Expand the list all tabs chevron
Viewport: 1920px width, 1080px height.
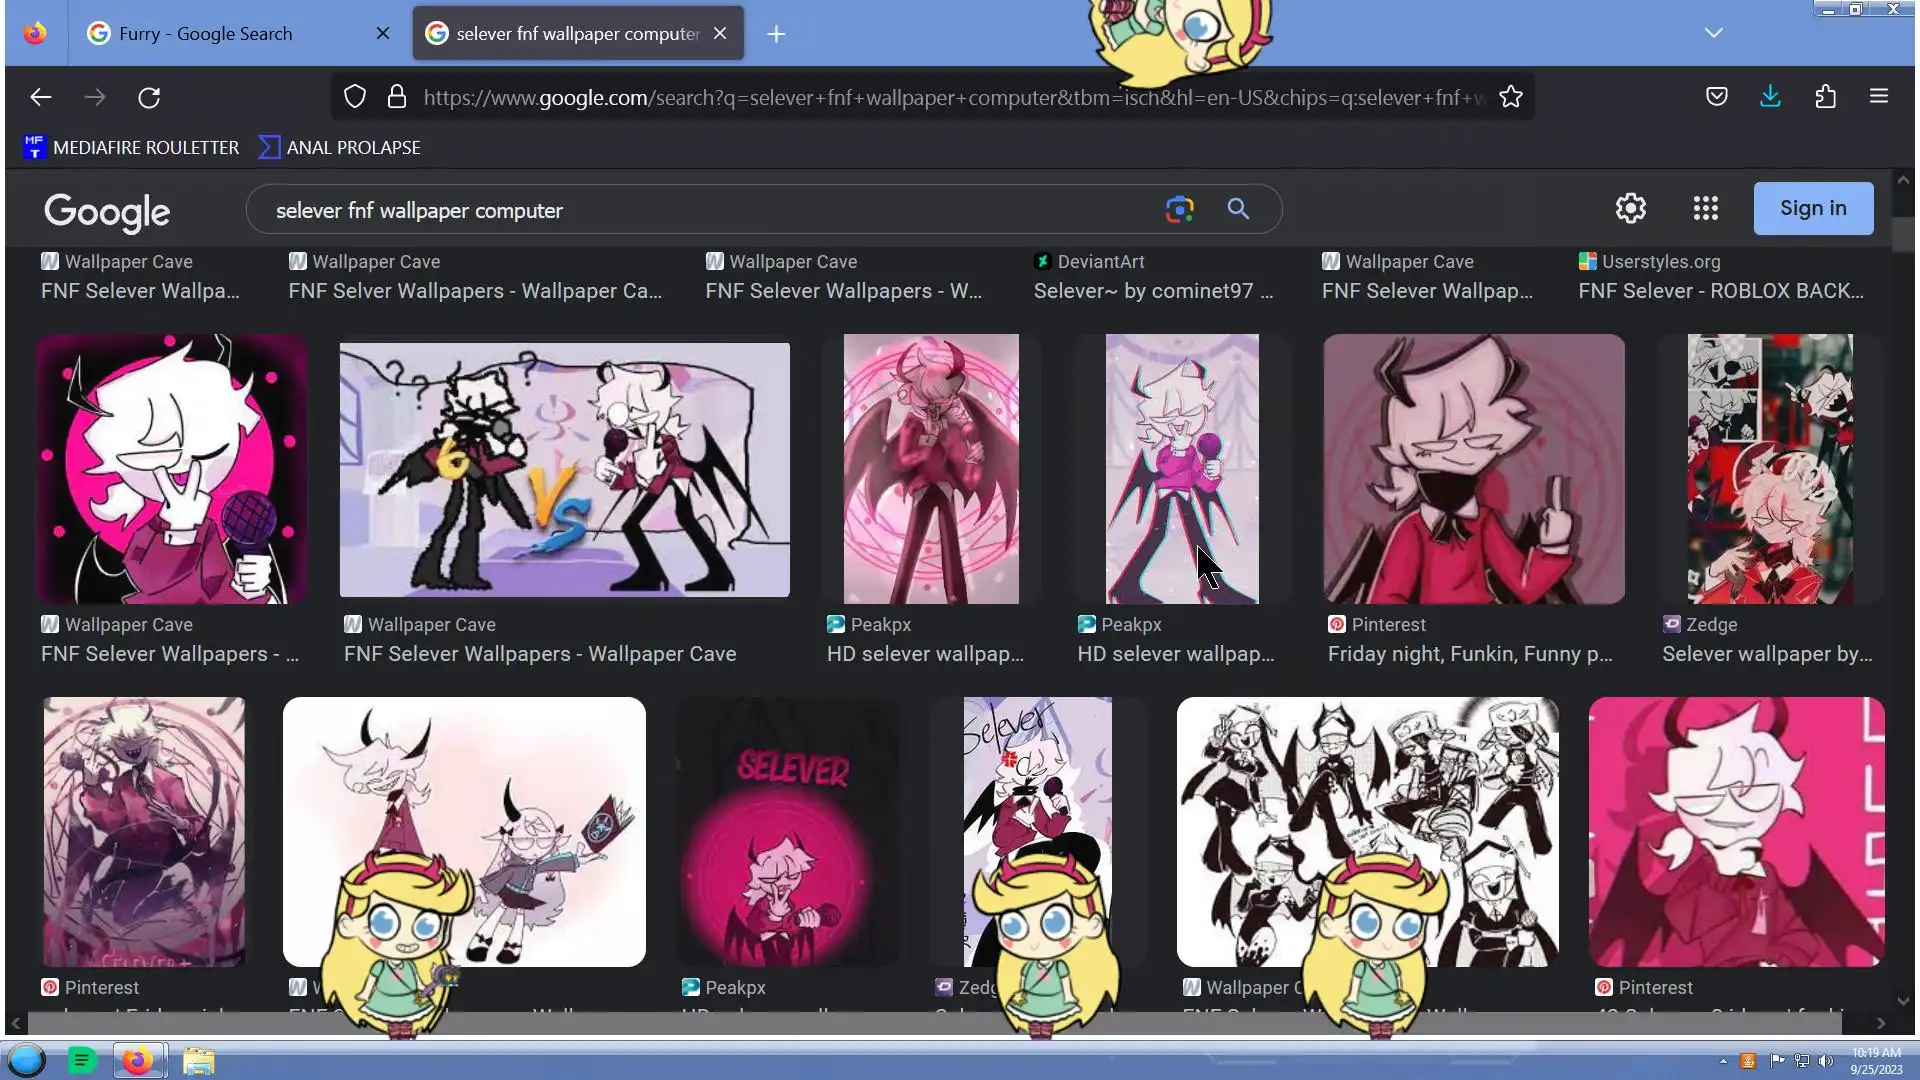click(x=1713, y=33)
